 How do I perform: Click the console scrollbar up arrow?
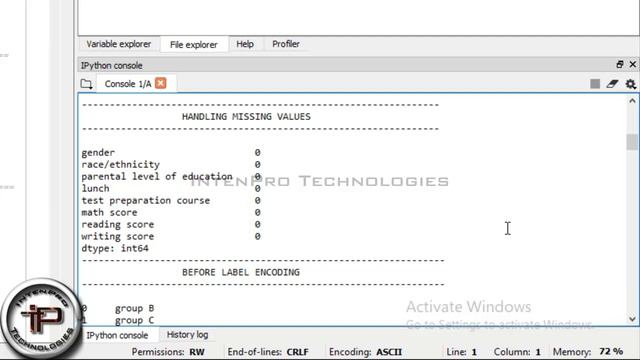click(632, 101)
